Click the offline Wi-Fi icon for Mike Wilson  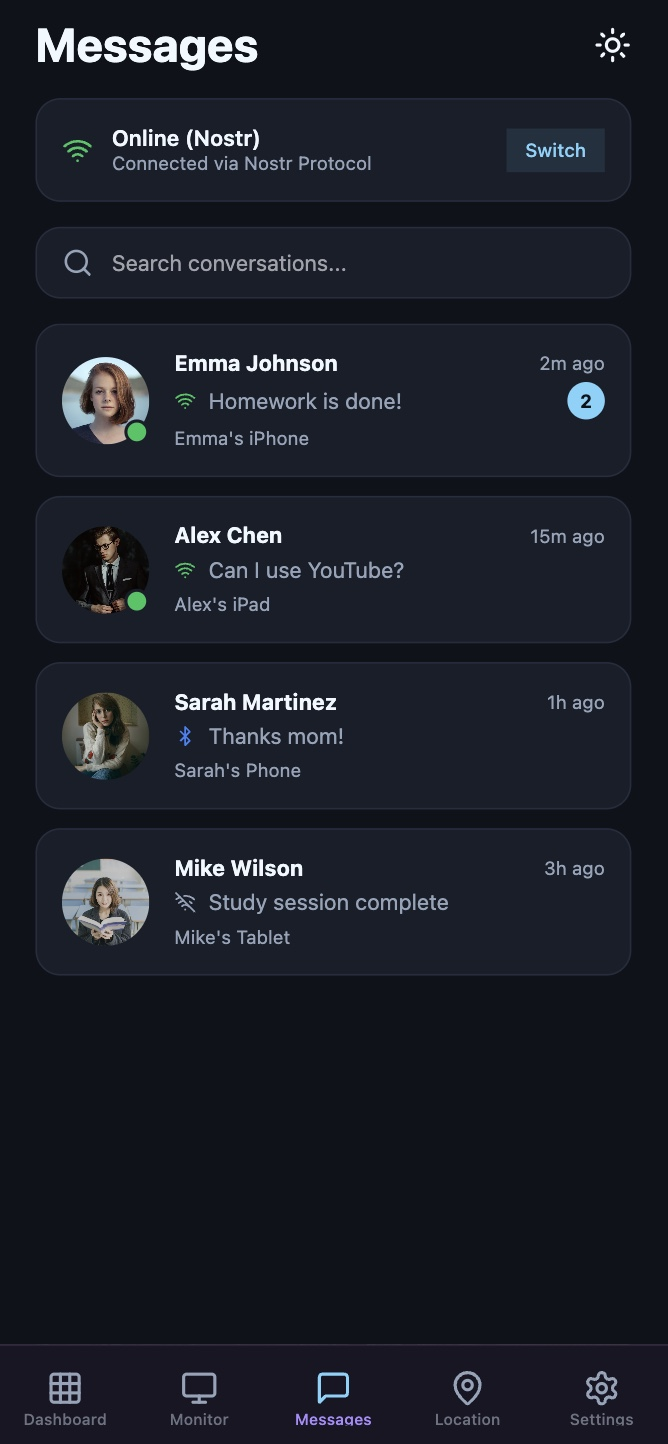coord(185,903)
